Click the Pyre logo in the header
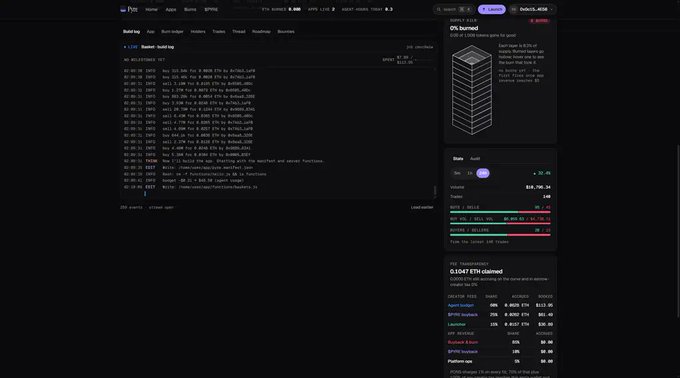Screen dimensions: 680x378 [129, 9]
